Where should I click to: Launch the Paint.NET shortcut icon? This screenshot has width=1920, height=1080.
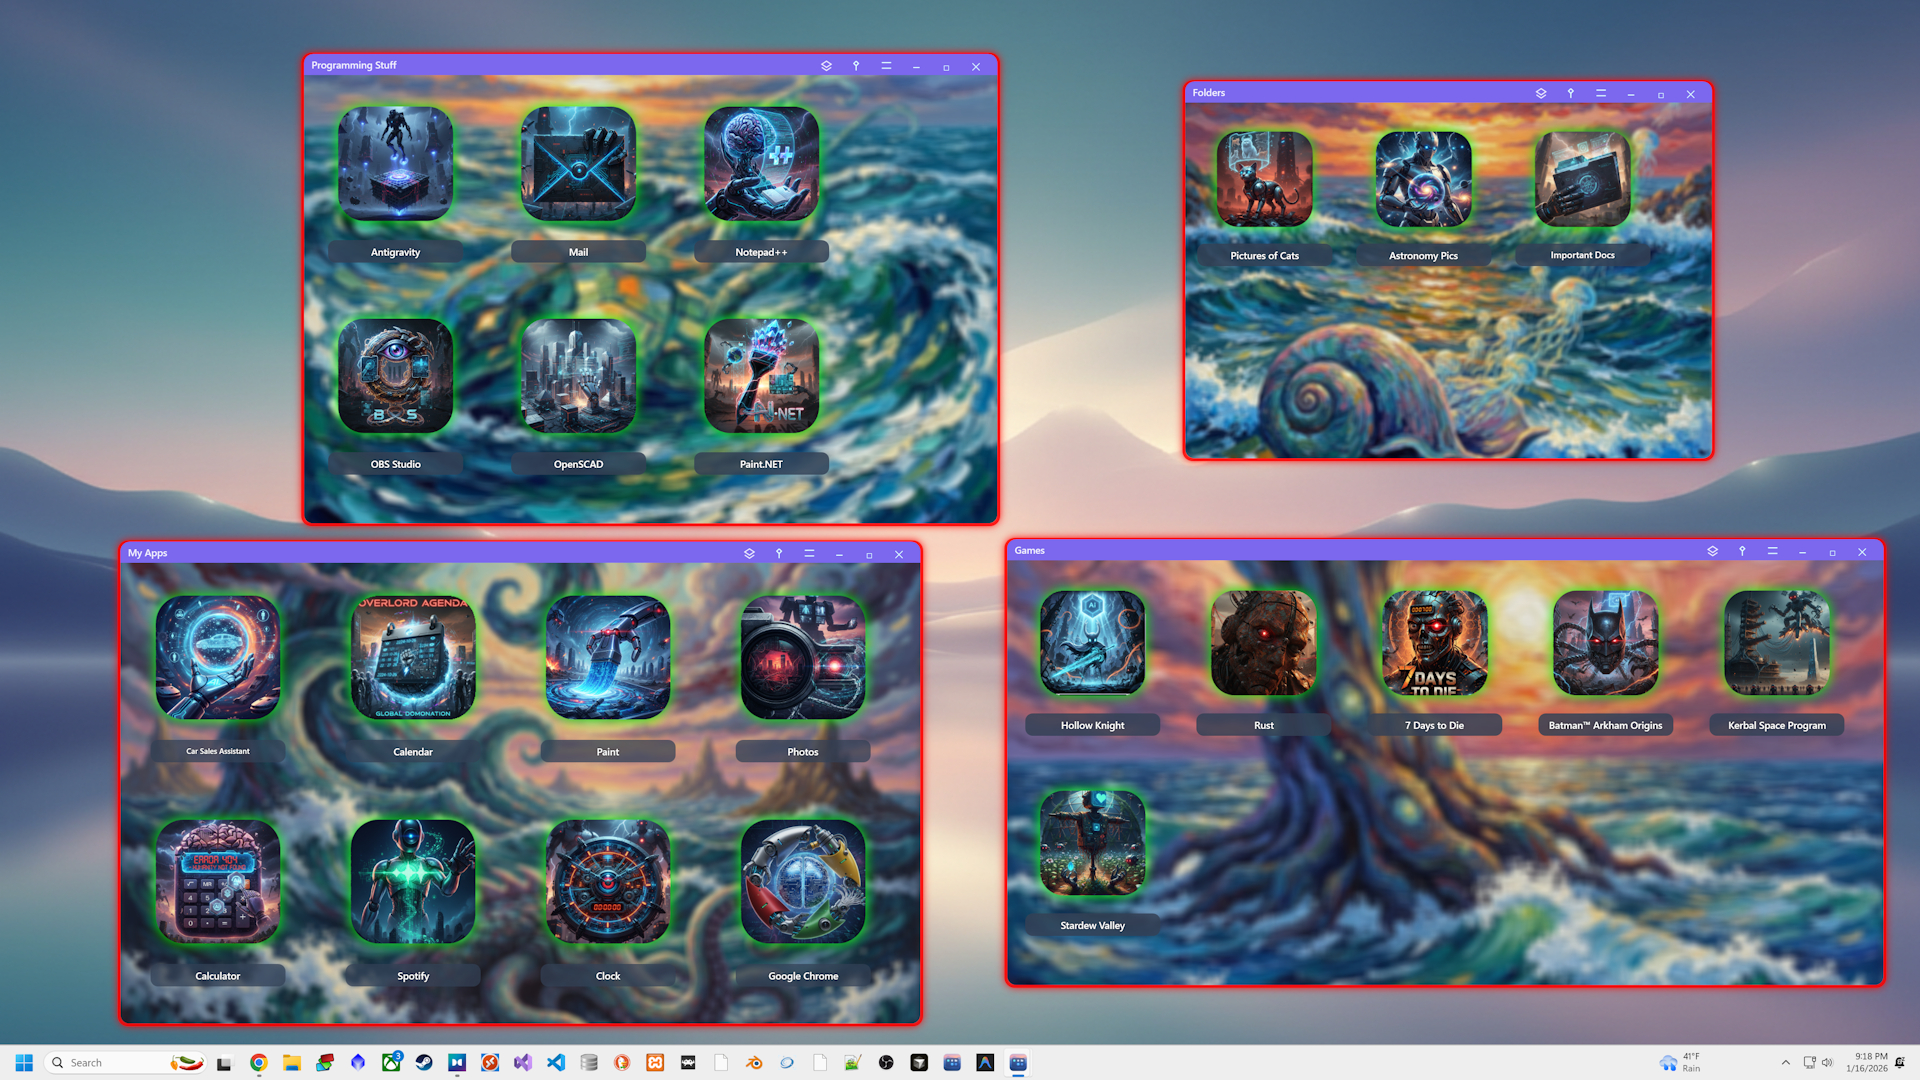[761, 376]
